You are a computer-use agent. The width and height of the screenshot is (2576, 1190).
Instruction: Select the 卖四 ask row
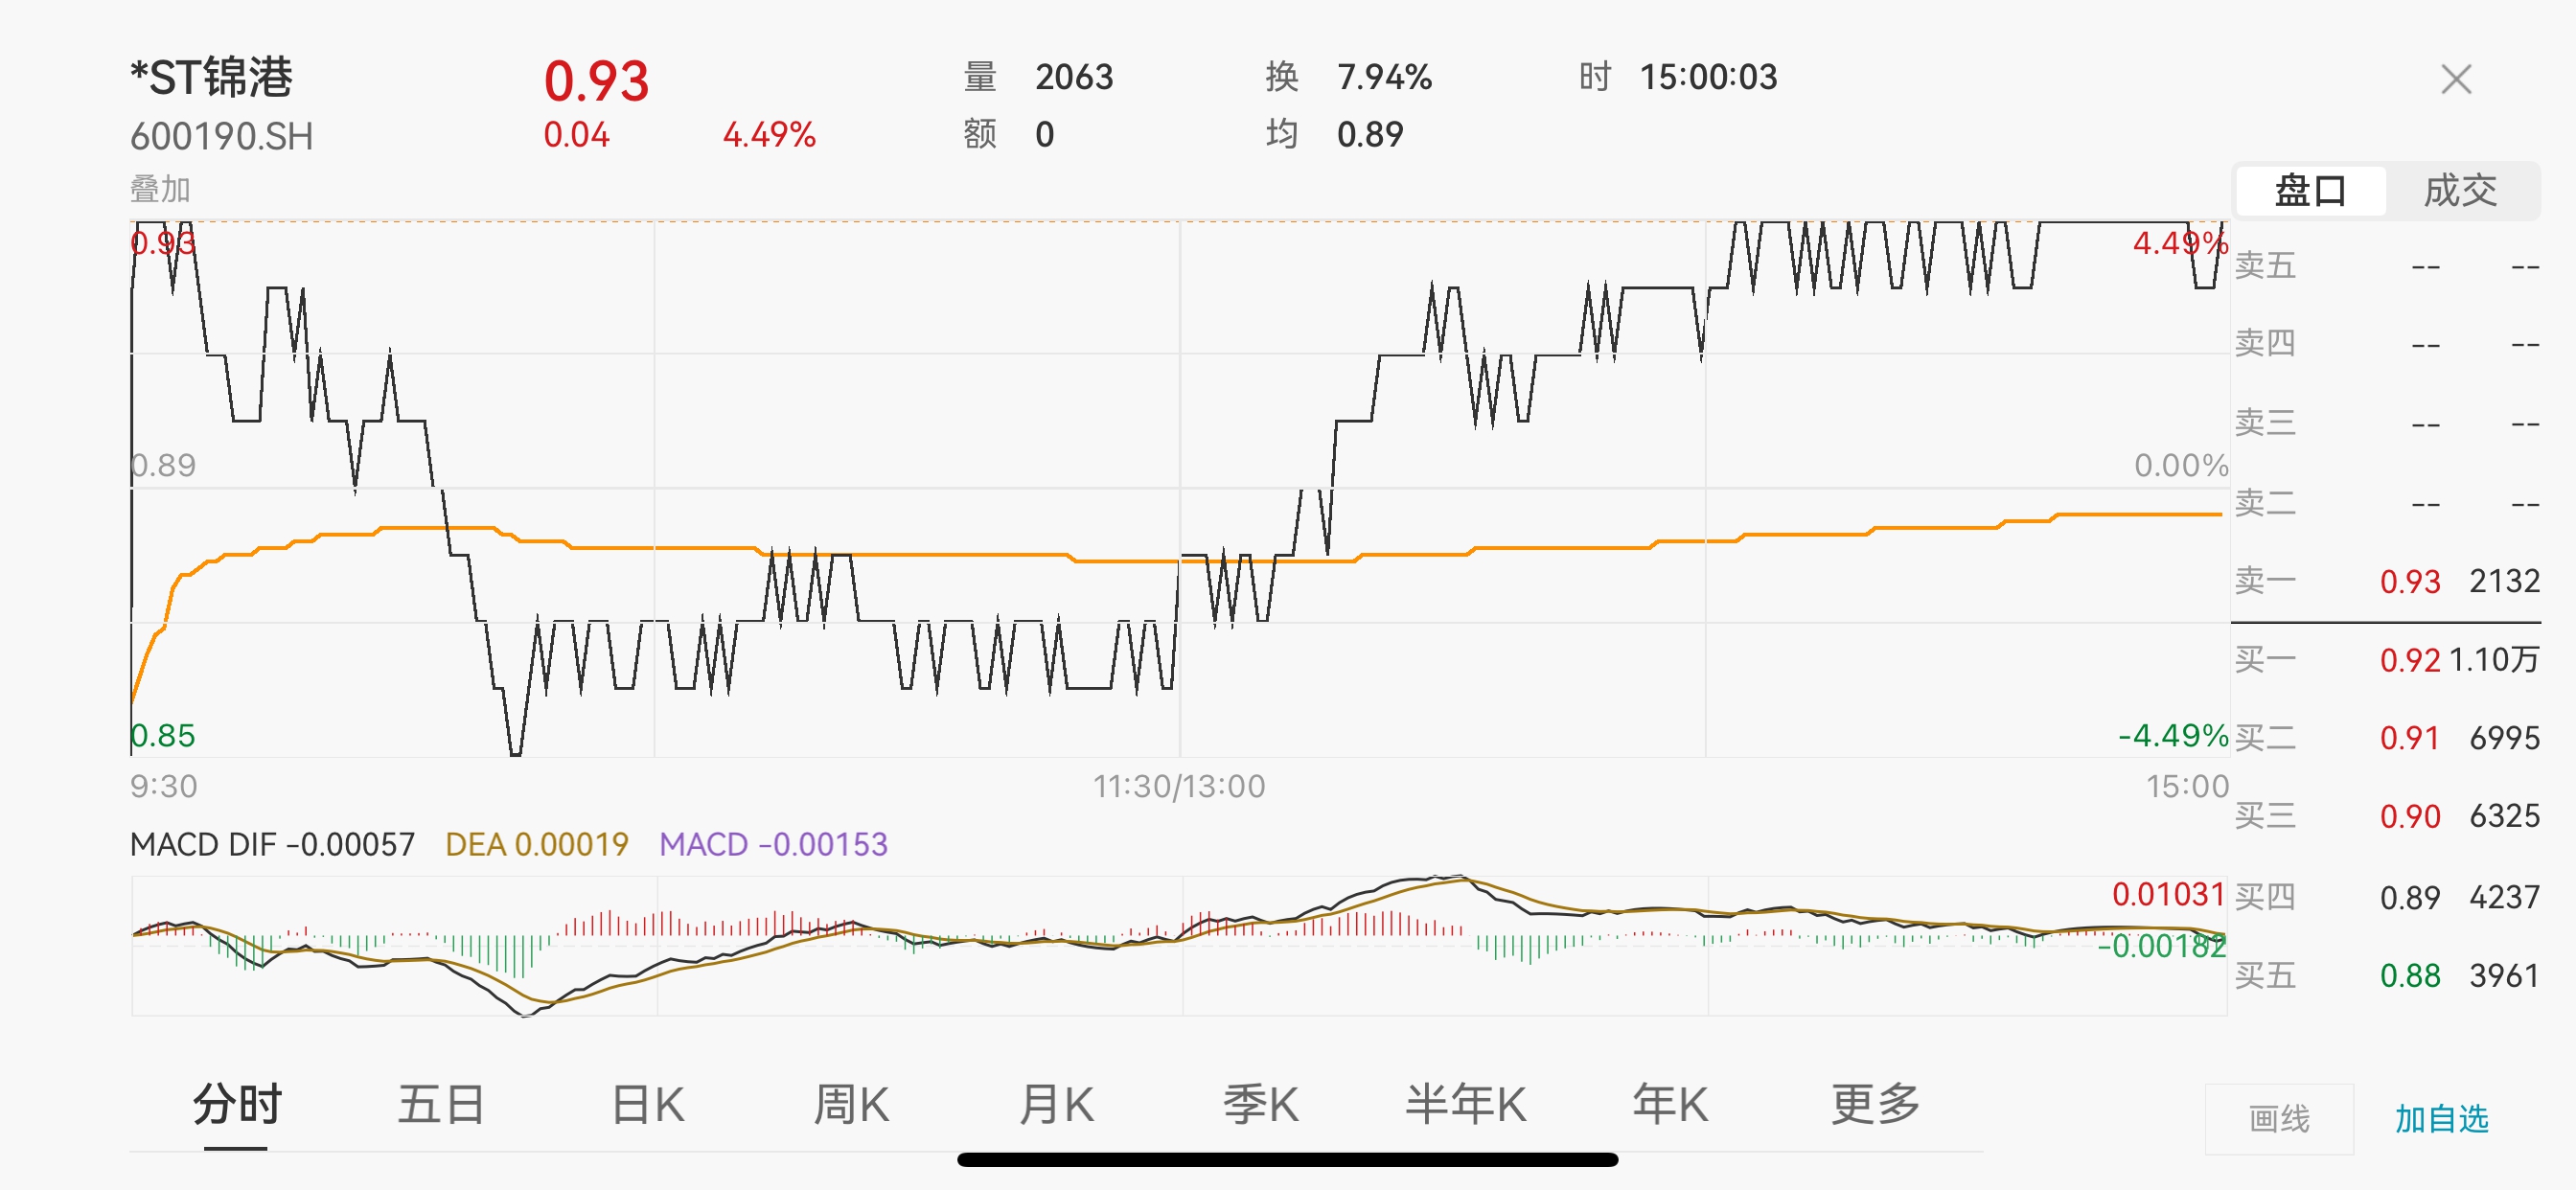click(2386, 344)
